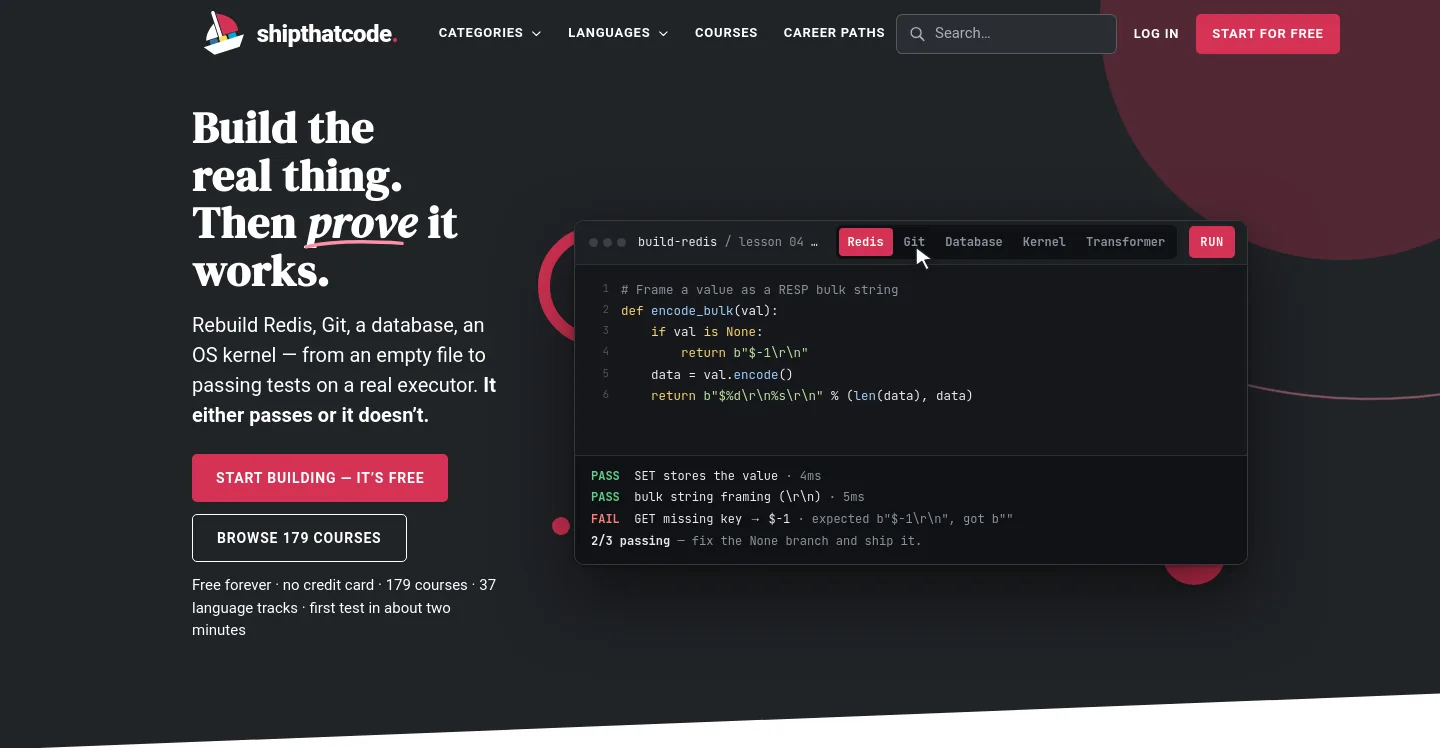The height and width of the screenshot is (748, 1440).
Task: Open the Courses page
Action: [726, 33]
